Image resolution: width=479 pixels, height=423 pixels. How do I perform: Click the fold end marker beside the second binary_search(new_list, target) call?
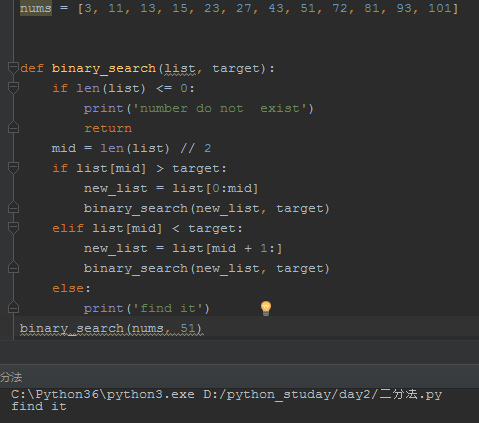click(x=13, y=268)
